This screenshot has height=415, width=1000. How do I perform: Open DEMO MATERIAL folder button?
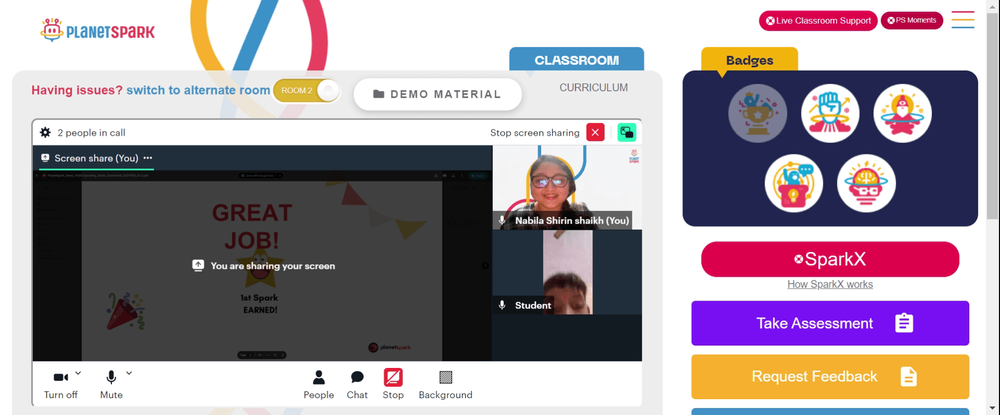pyautogui.click(x=438, y=94)
